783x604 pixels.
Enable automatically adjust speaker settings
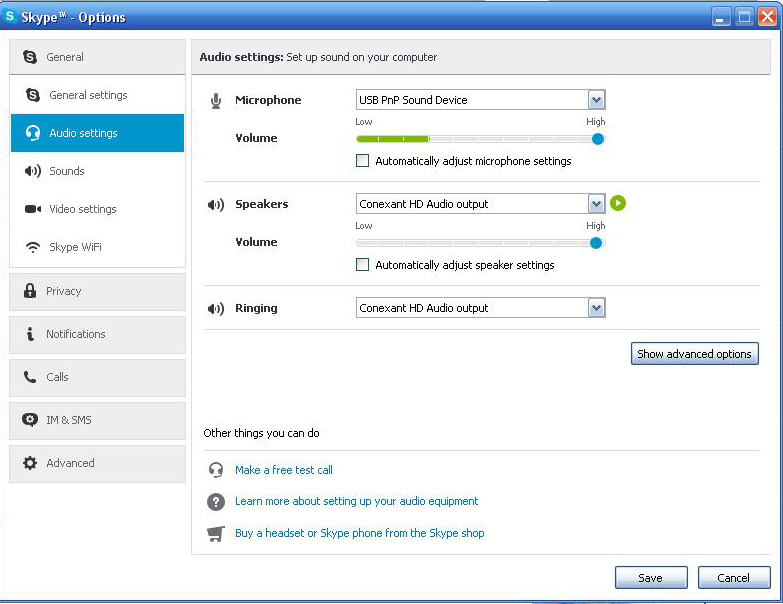click(x=363, y=265)
